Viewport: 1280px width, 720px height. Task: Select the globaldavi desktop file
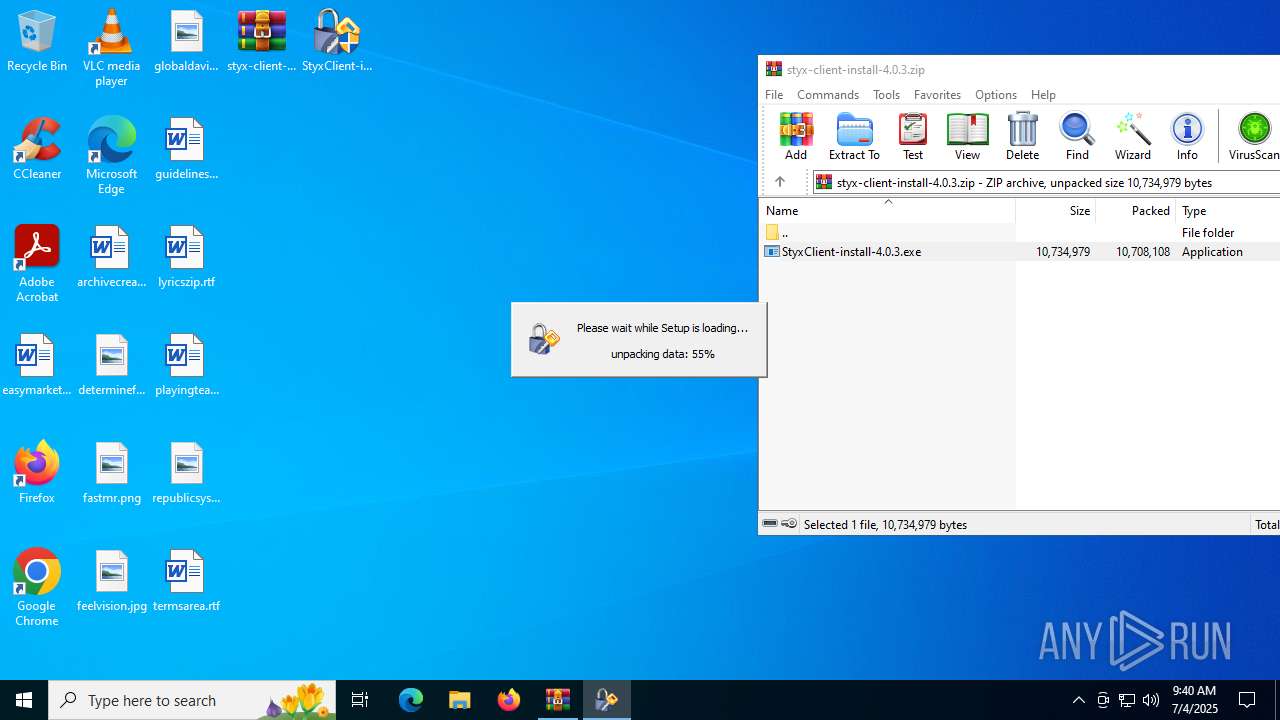[x=186, y=42]
